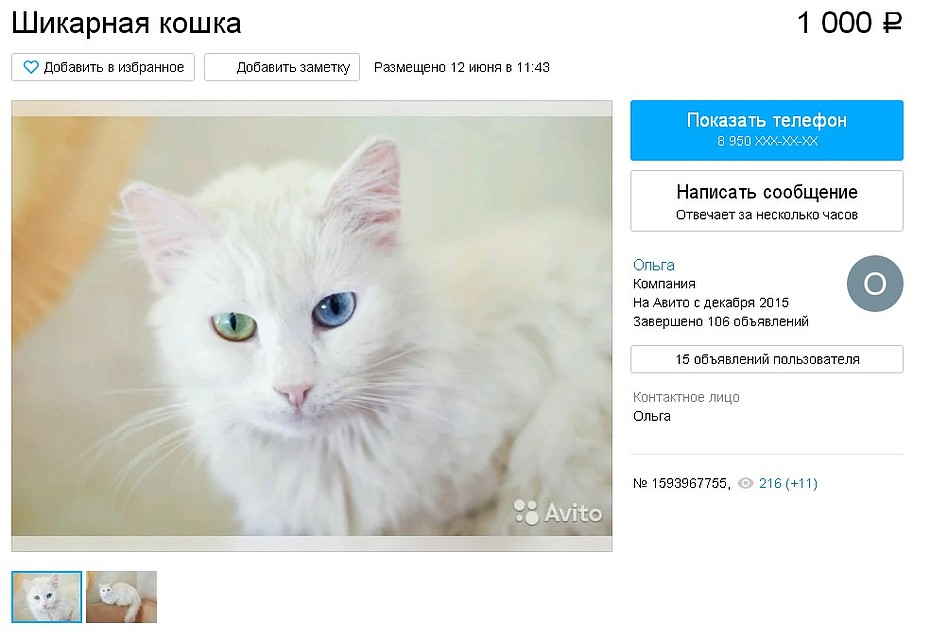The width and height of the screenshot is (931, 640).
Task: Click Добавить в избранное button
Action: tap(103, 67)
